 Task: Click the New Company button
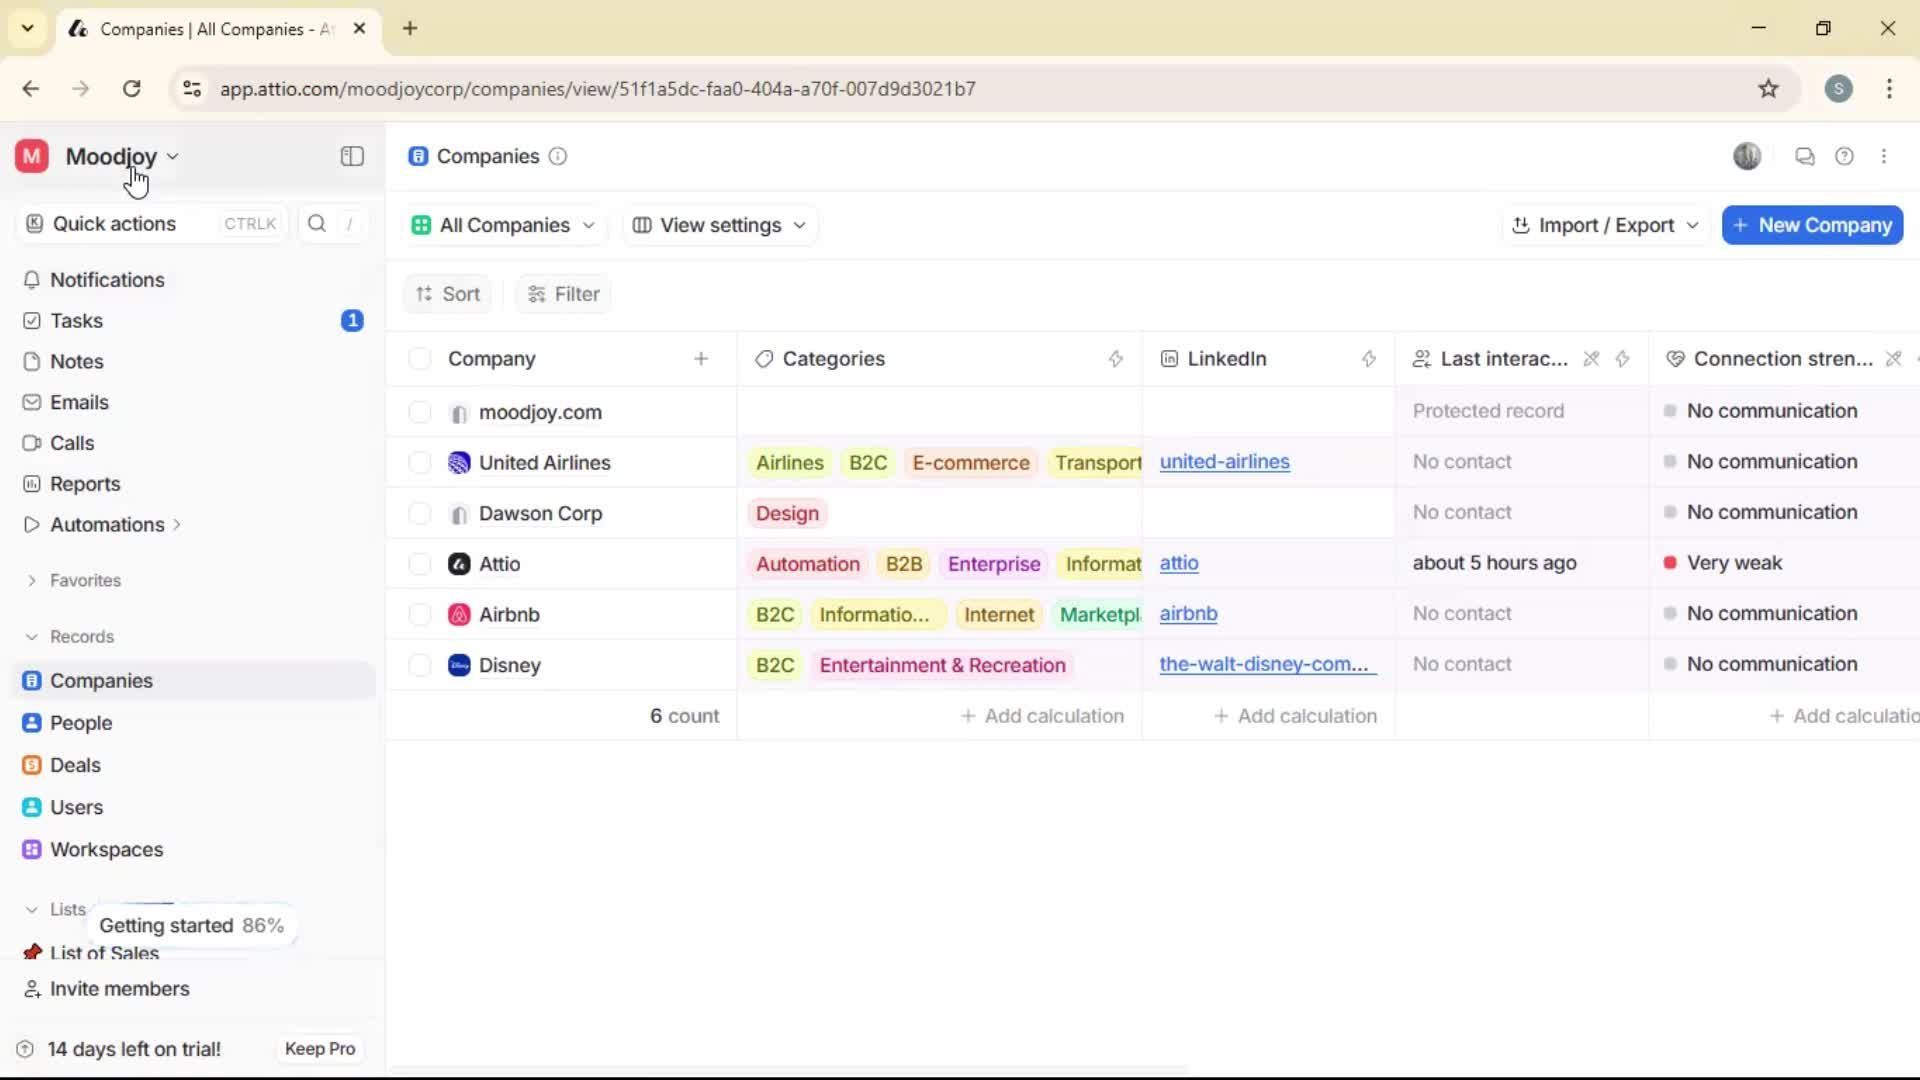[1812, 225]
